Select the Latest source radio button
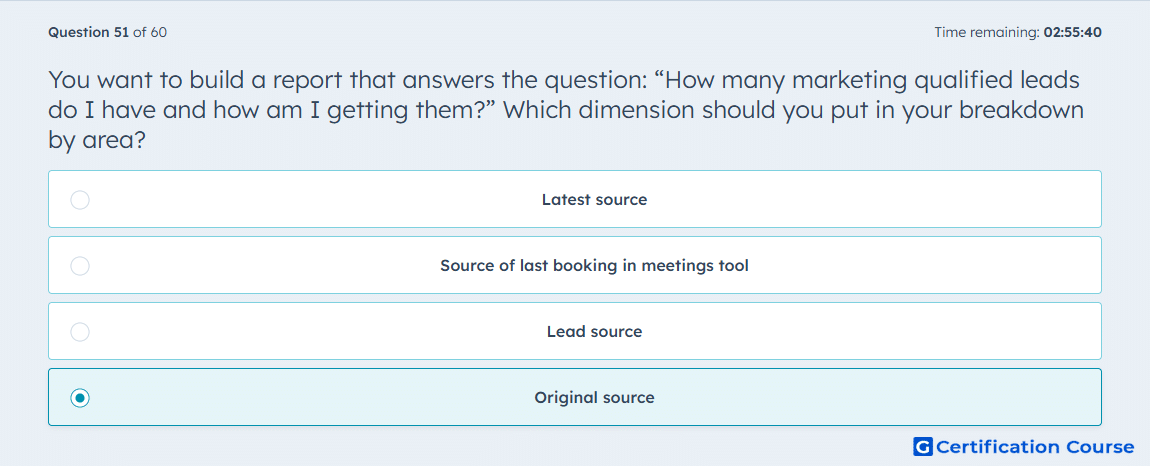This screenshot has height=466, width=1150. 80,200
